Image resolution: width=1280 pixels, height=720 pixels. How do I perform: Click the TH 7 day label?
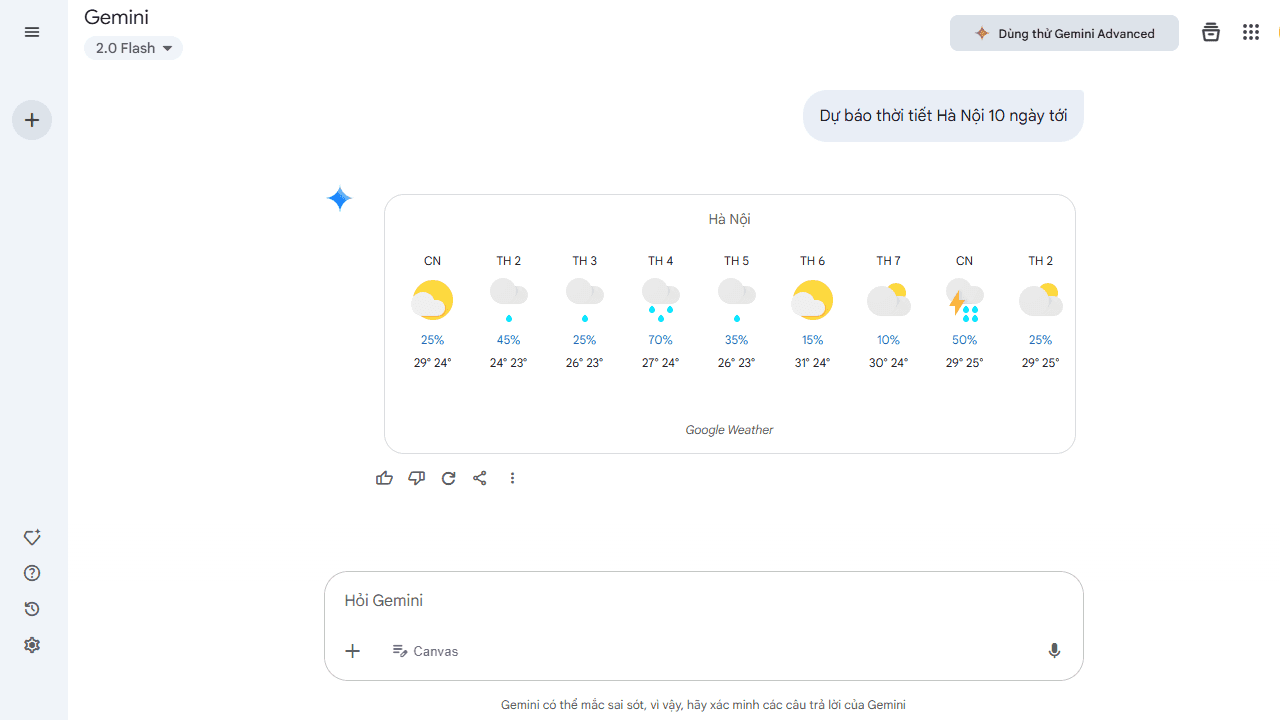pyautogui.click(x=889, y=261)
